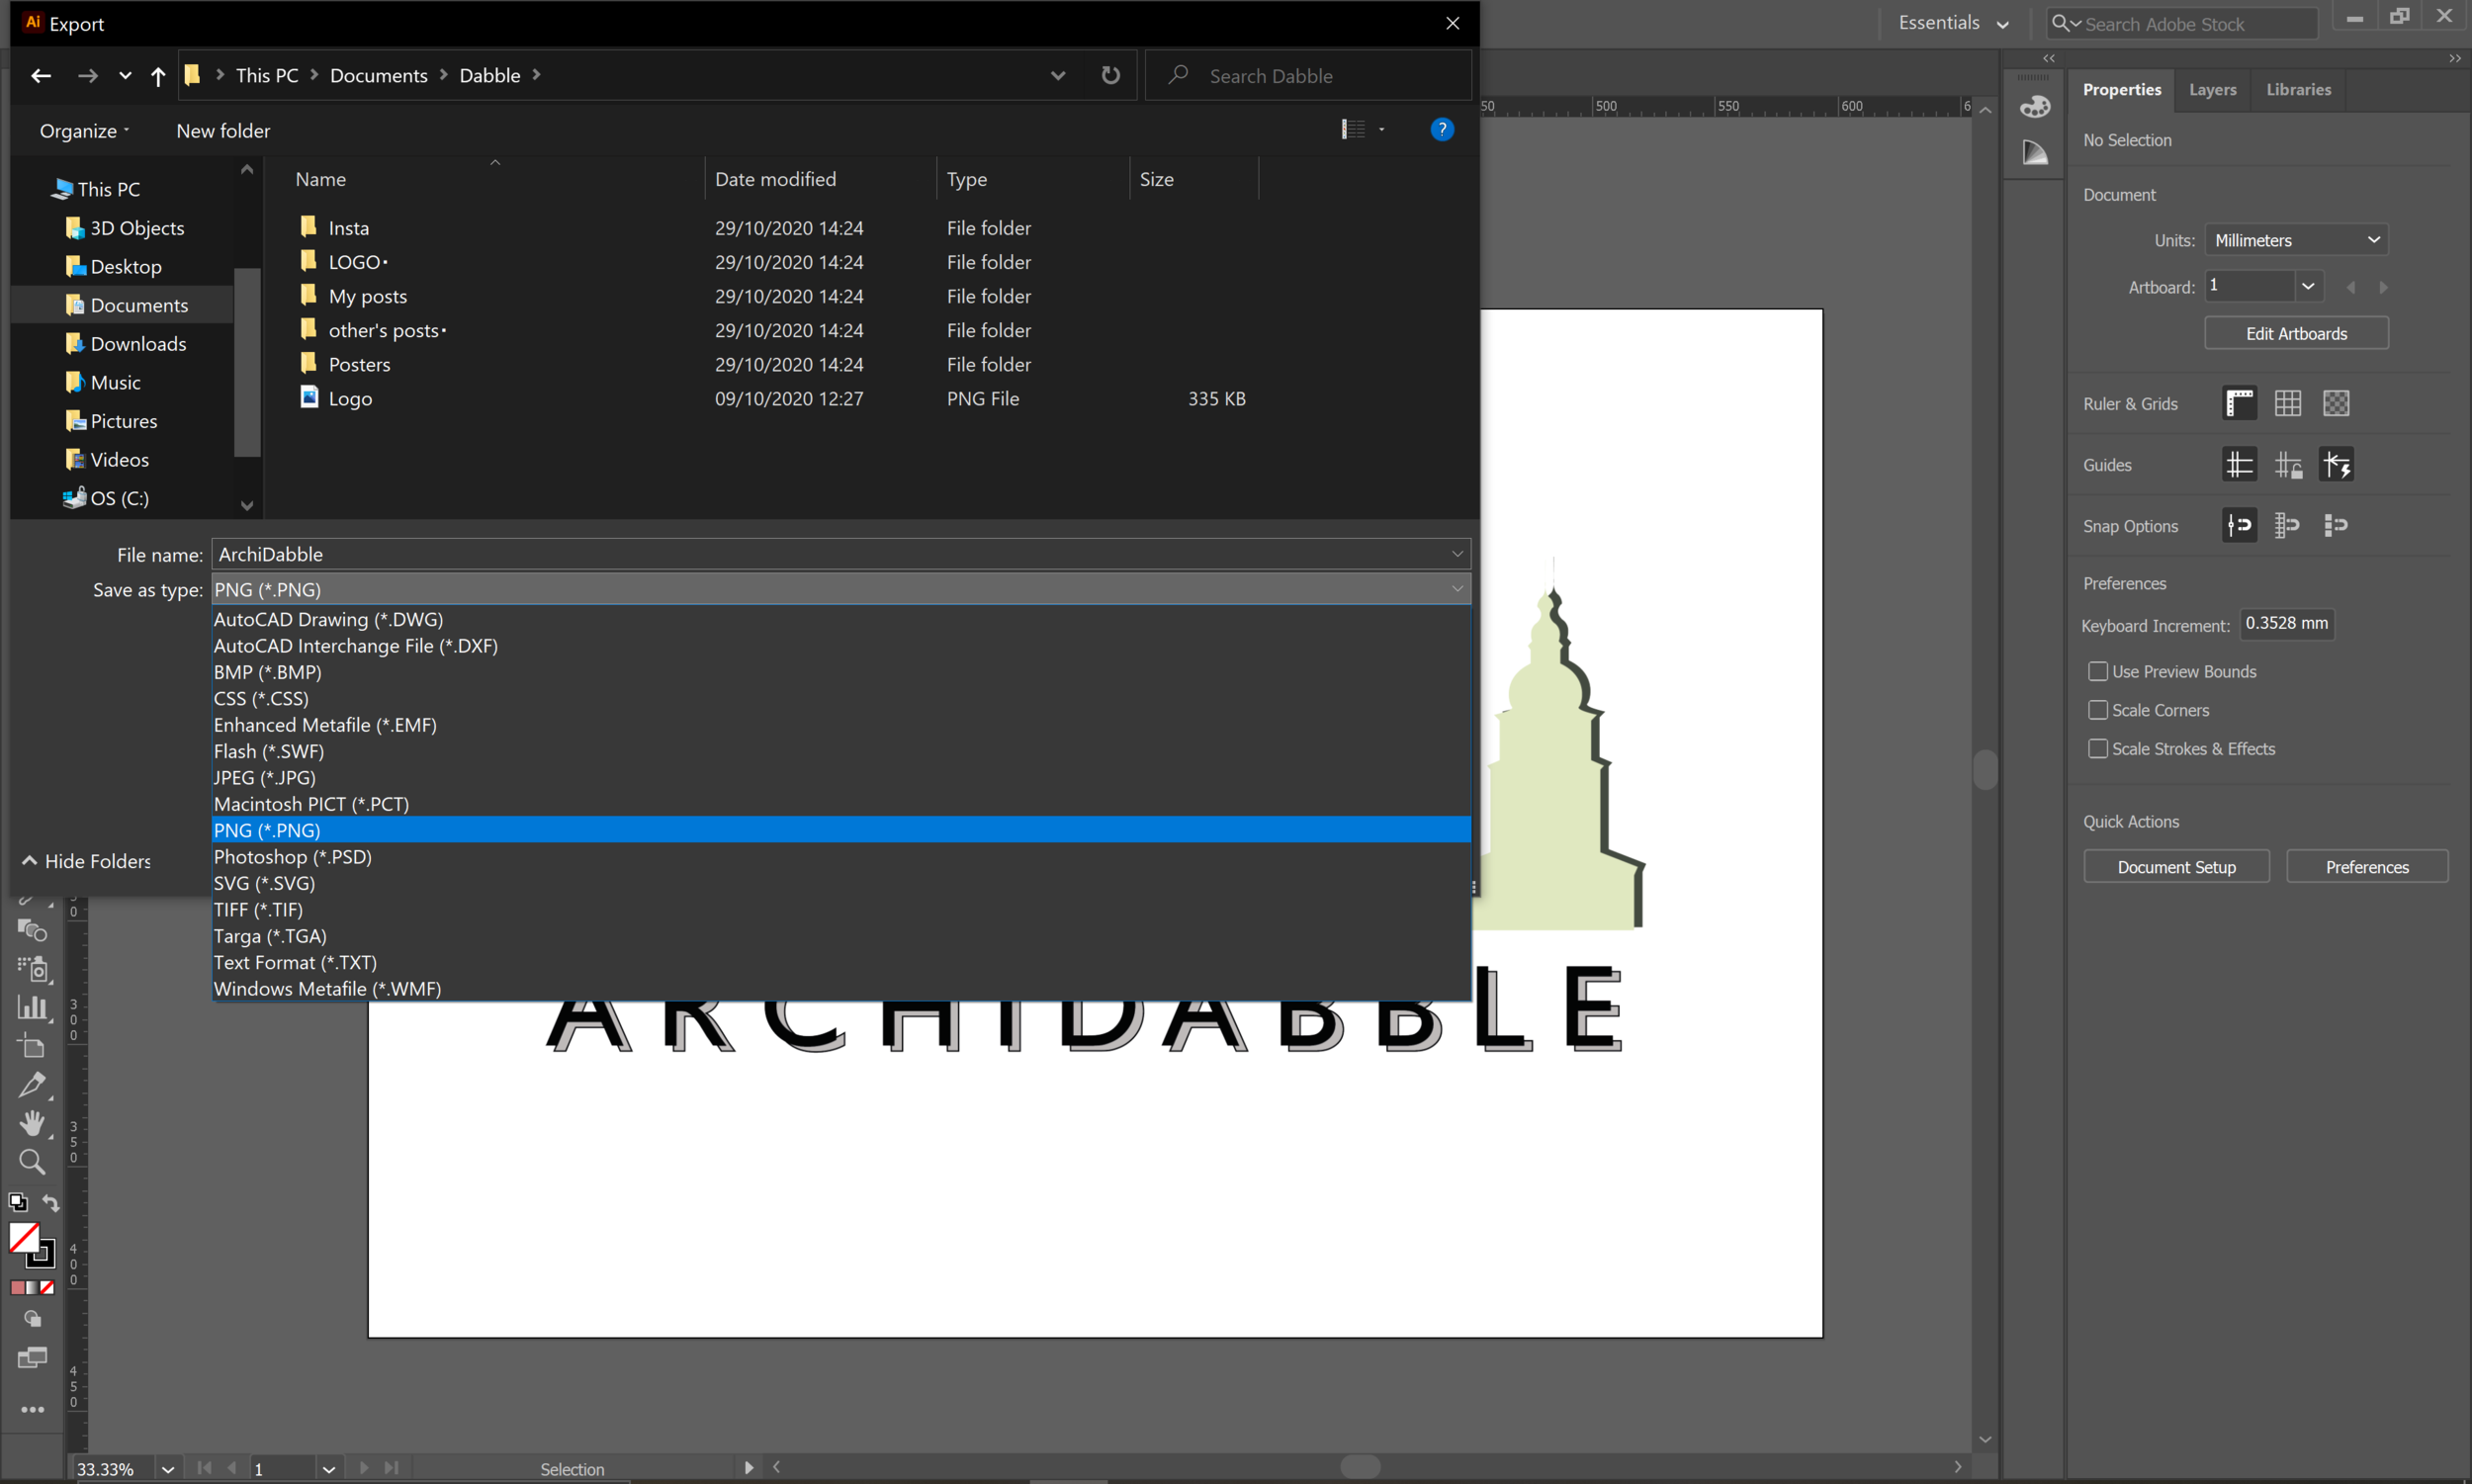Enable Use Preview Bounds checkbox
This screenshot has width=2472, height=1484.
click(2097, 672)
